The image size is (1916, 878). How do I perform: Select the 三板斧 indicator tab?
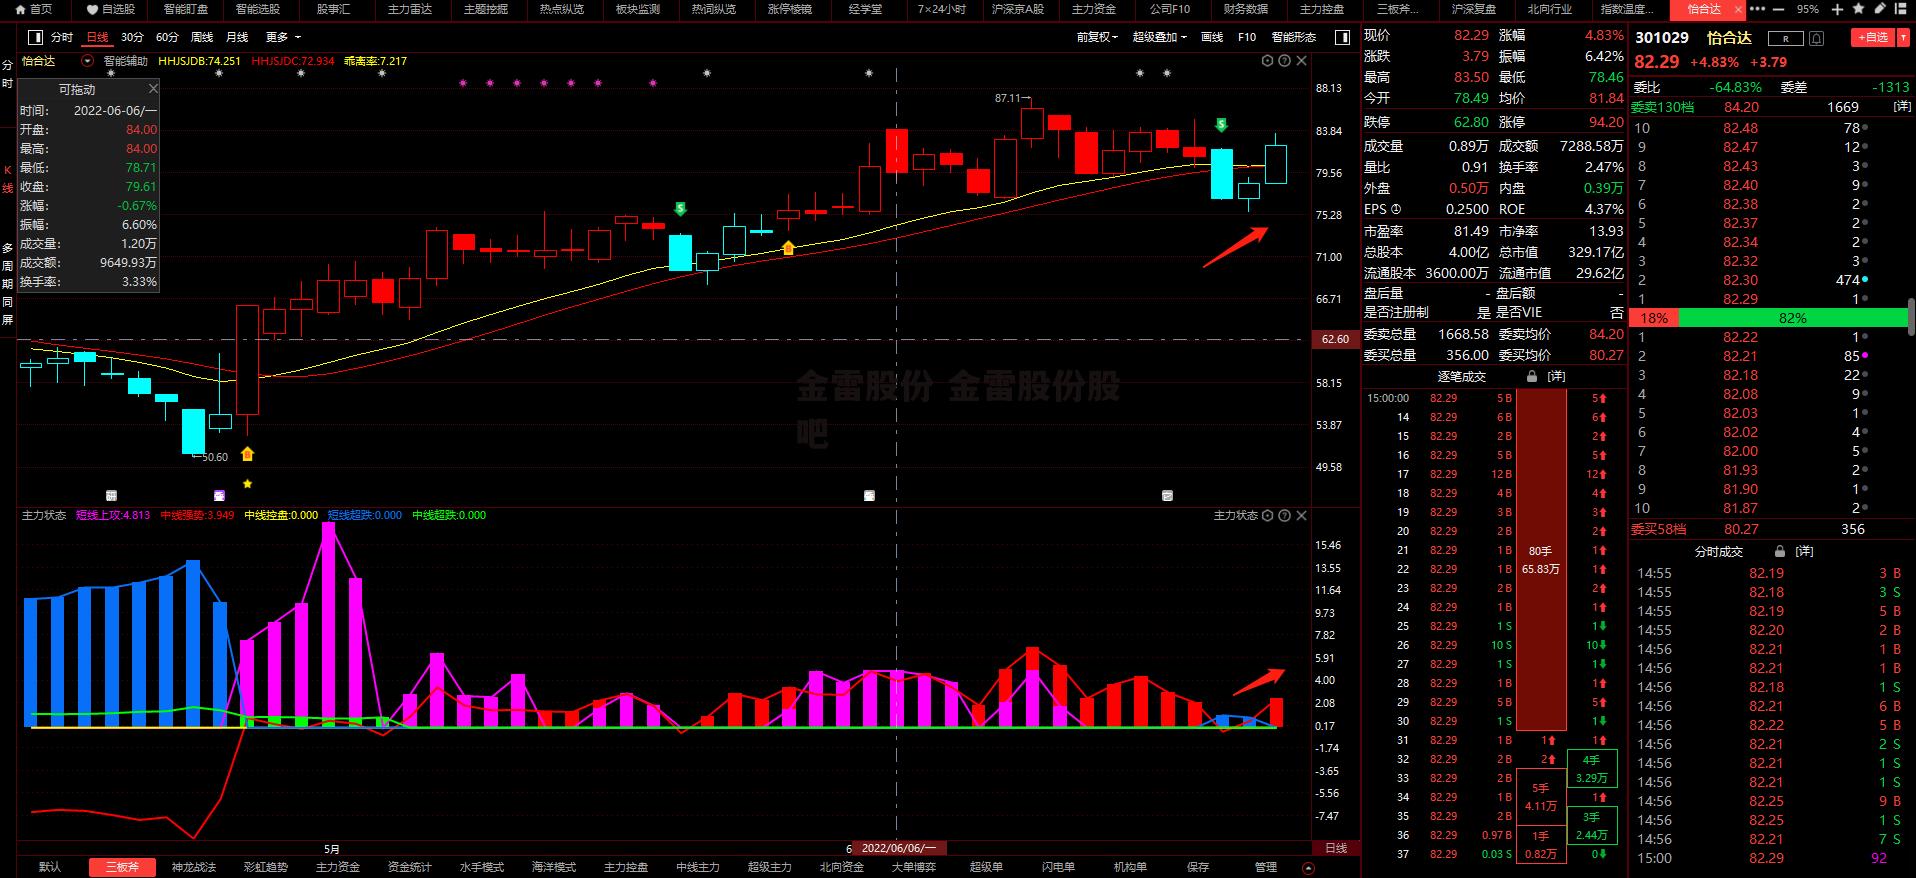[x=122, y=867]
